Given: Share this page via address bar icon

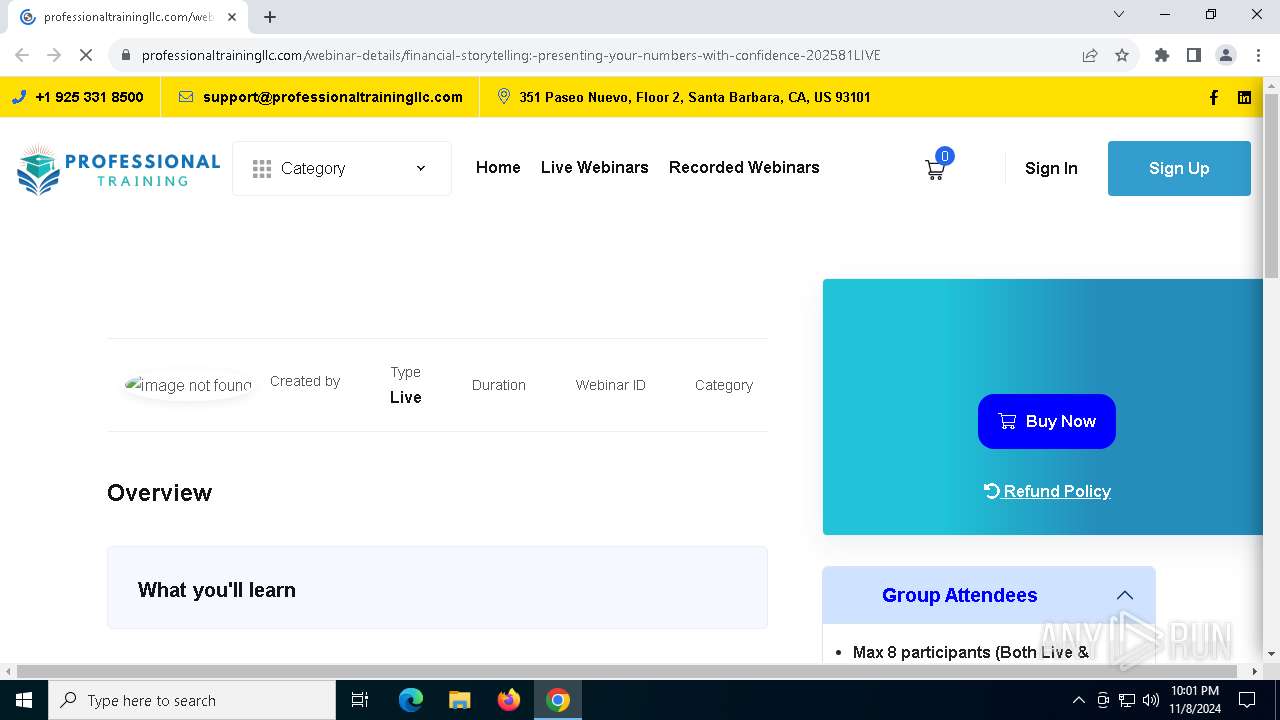Looking at the screenshot, I should pos(1090,55).
